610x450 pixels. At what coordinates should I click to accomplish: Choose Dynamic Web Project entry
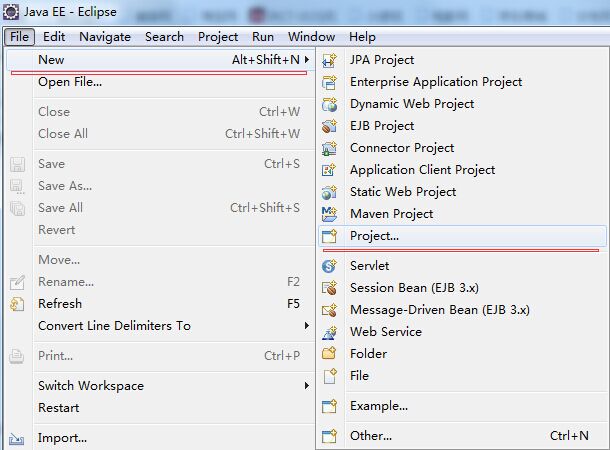(462, 104)
